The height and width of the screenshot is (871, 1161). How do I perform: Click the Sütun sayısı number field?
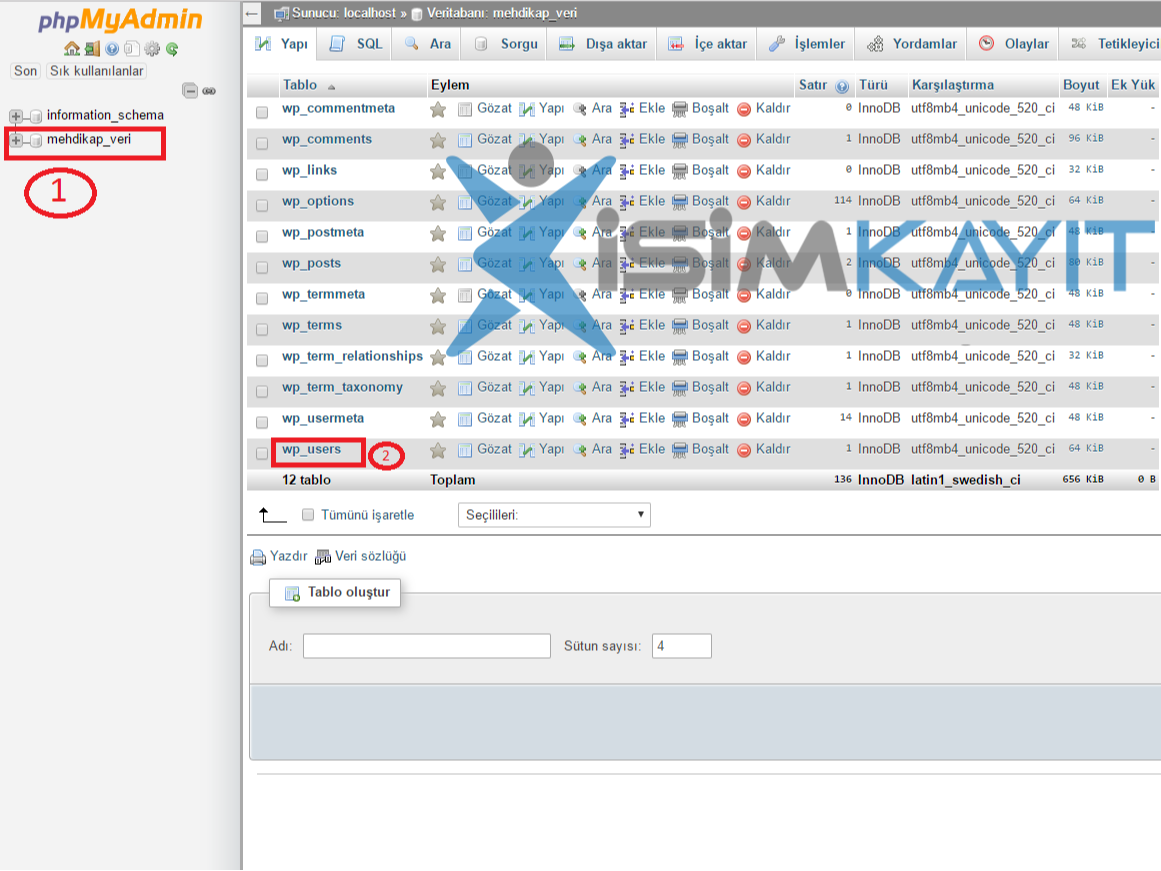coord(682,646)
